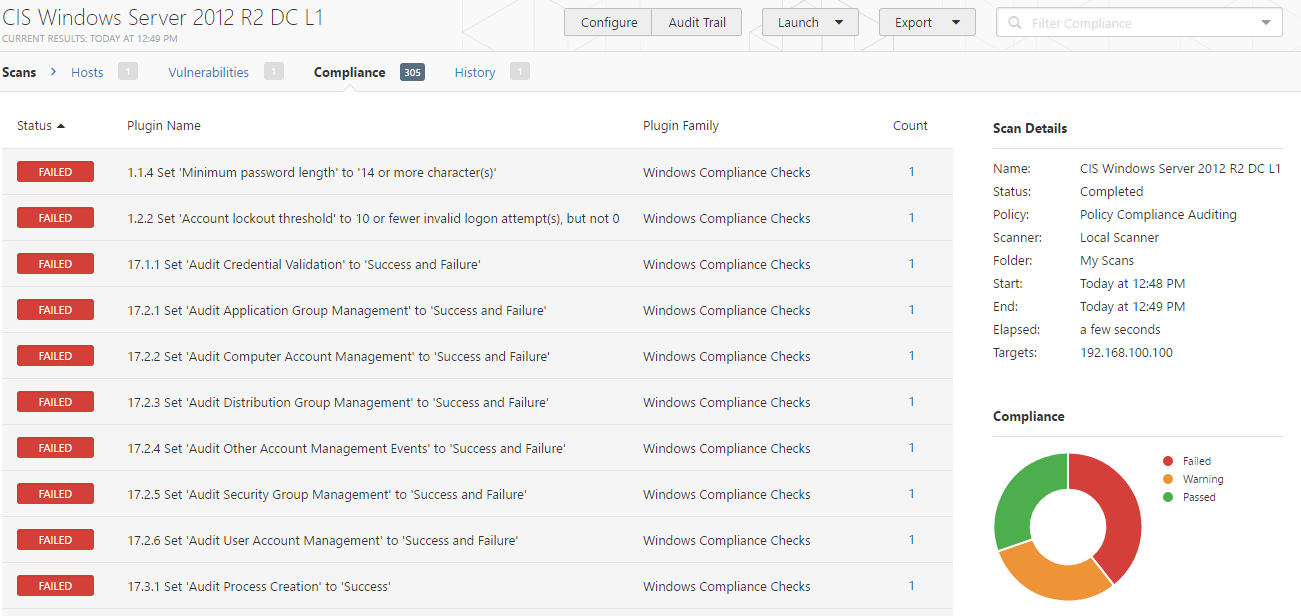The image size is (1301, 616).
Task: Click FAILED badge for 1.2.2 row
Action: pyautogui.click(x=55, y=218)
